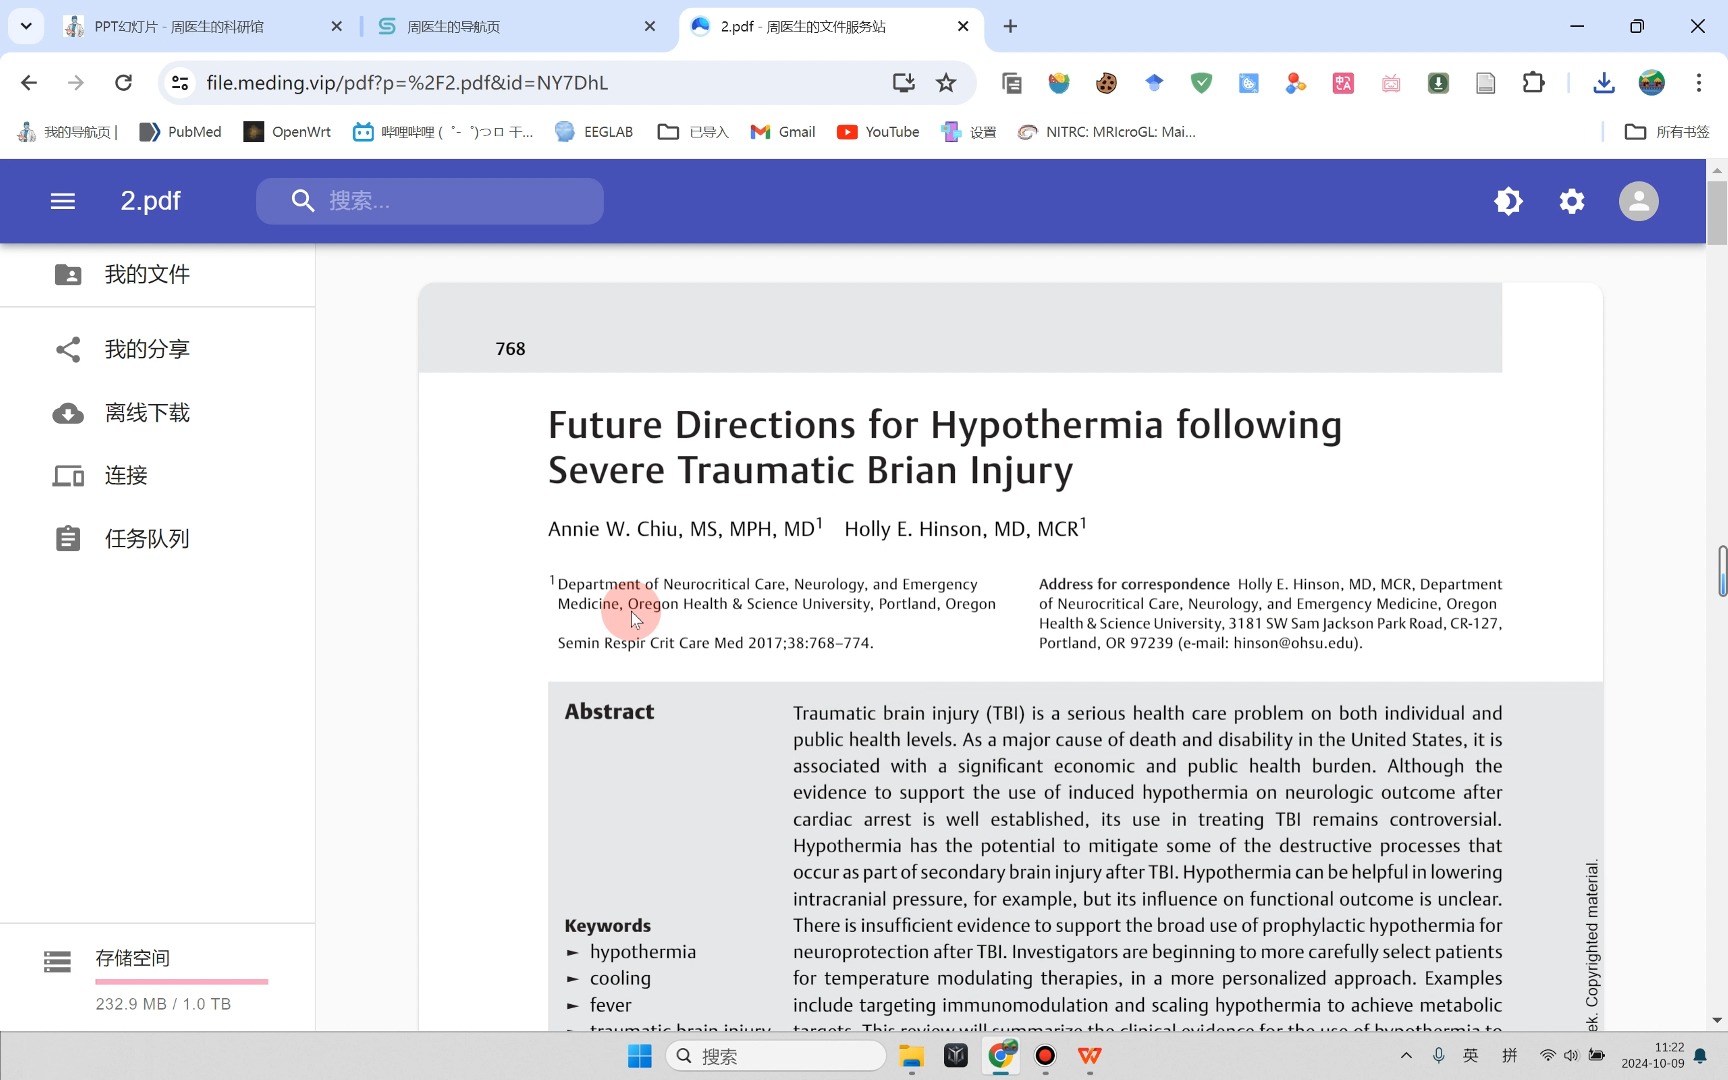
Task: Open the notification bell in taskbar
Action: (x=1700, y=1056)
